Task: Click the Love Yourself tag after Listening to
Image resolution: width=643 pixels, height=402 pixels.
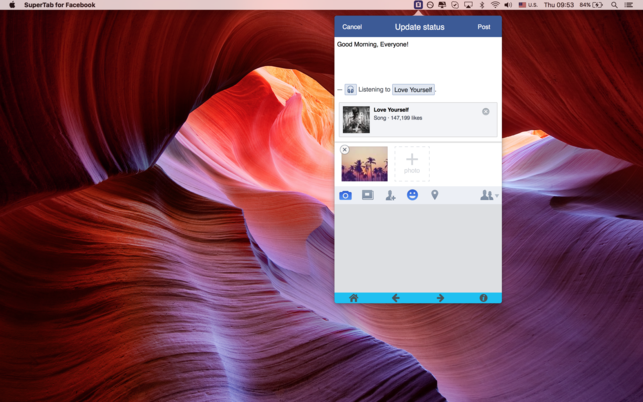Action: click(413, 89)
